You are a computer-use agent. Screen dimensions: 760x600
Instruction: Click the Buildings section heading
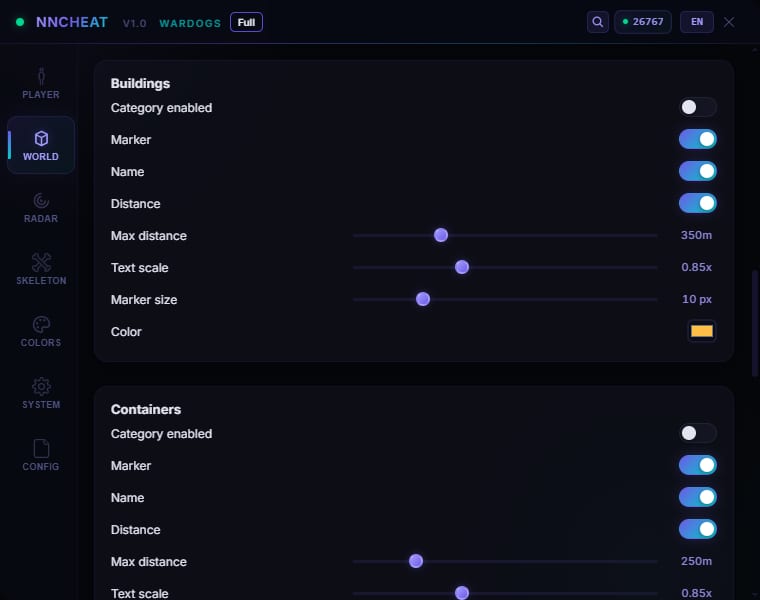click(140, 83)
